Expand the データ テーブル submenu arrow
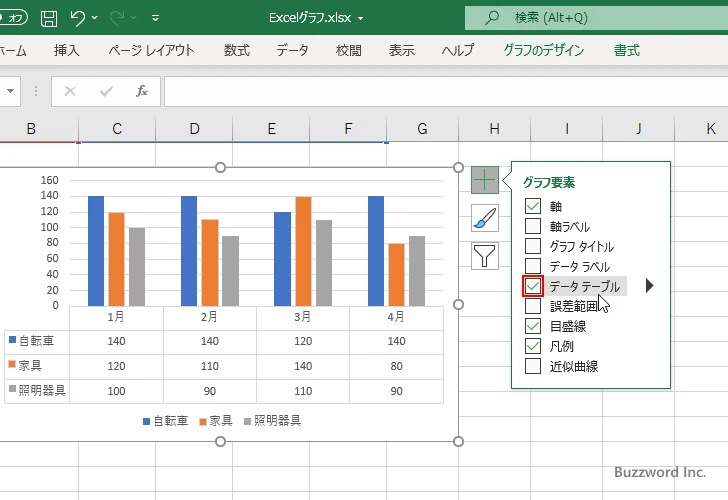Image resolution: width=728 pixels, height=500 pixels. pos(650,286)
